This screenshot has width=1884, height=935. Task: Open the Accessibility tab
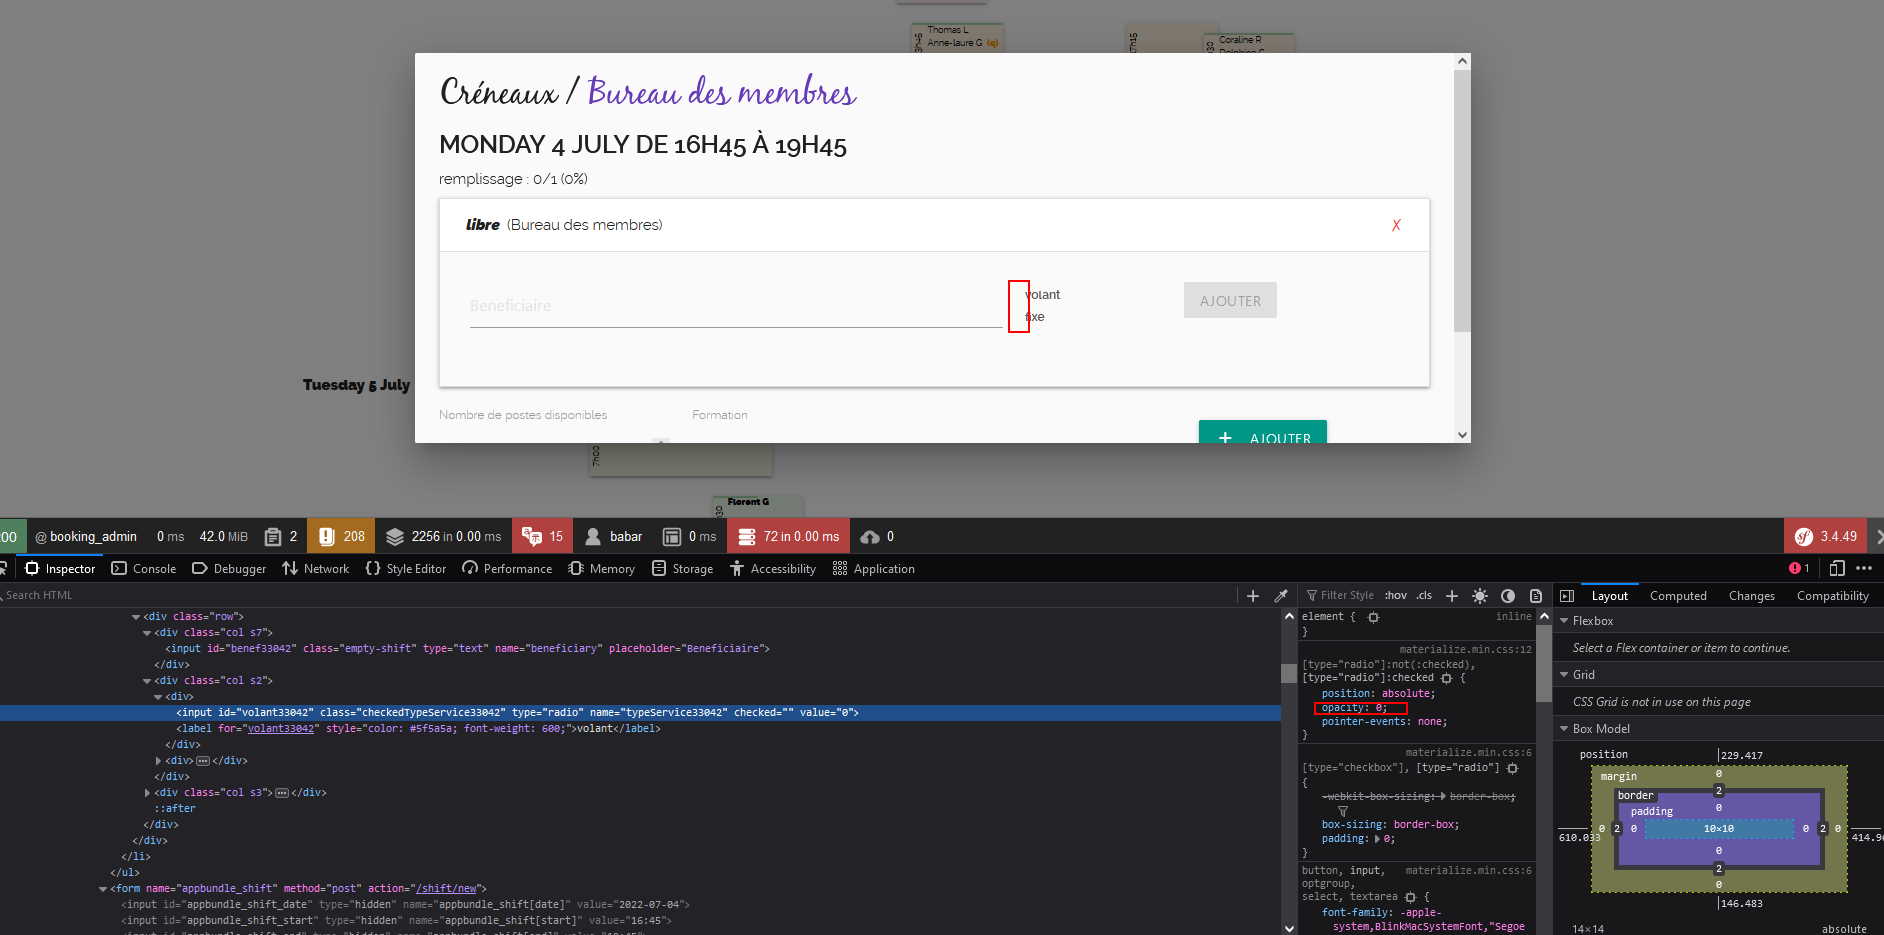click(x=773, y=568)
